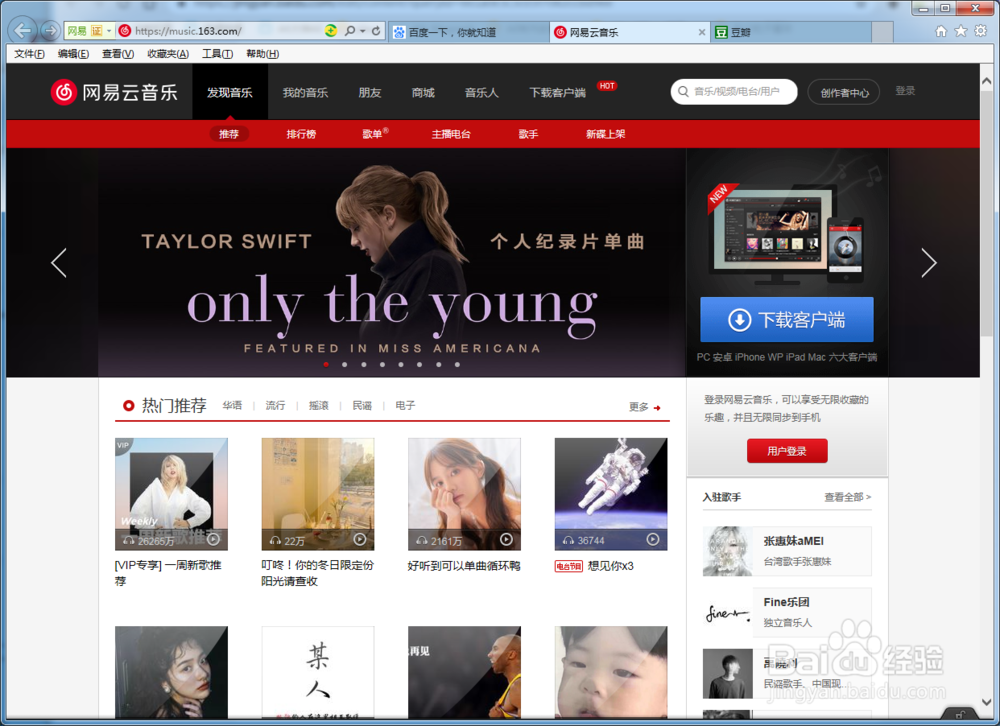Play the 2161万 playlist via play icon
The width and height of the screenshot is (1000, 726).
506,540
